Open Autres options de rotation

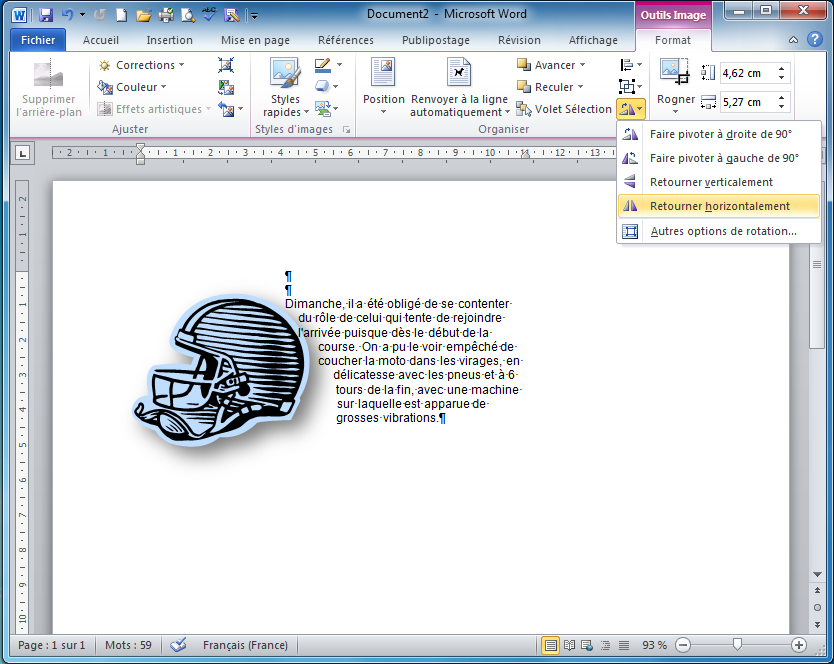pos(719,231)
